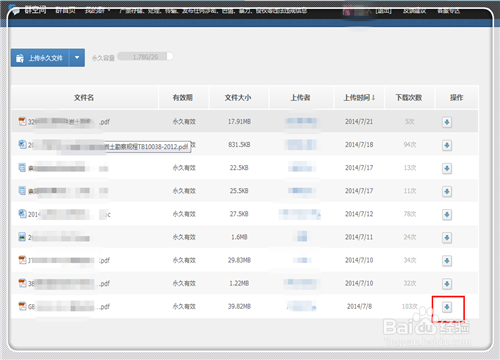Click the user avatar in the top bar

347,11
